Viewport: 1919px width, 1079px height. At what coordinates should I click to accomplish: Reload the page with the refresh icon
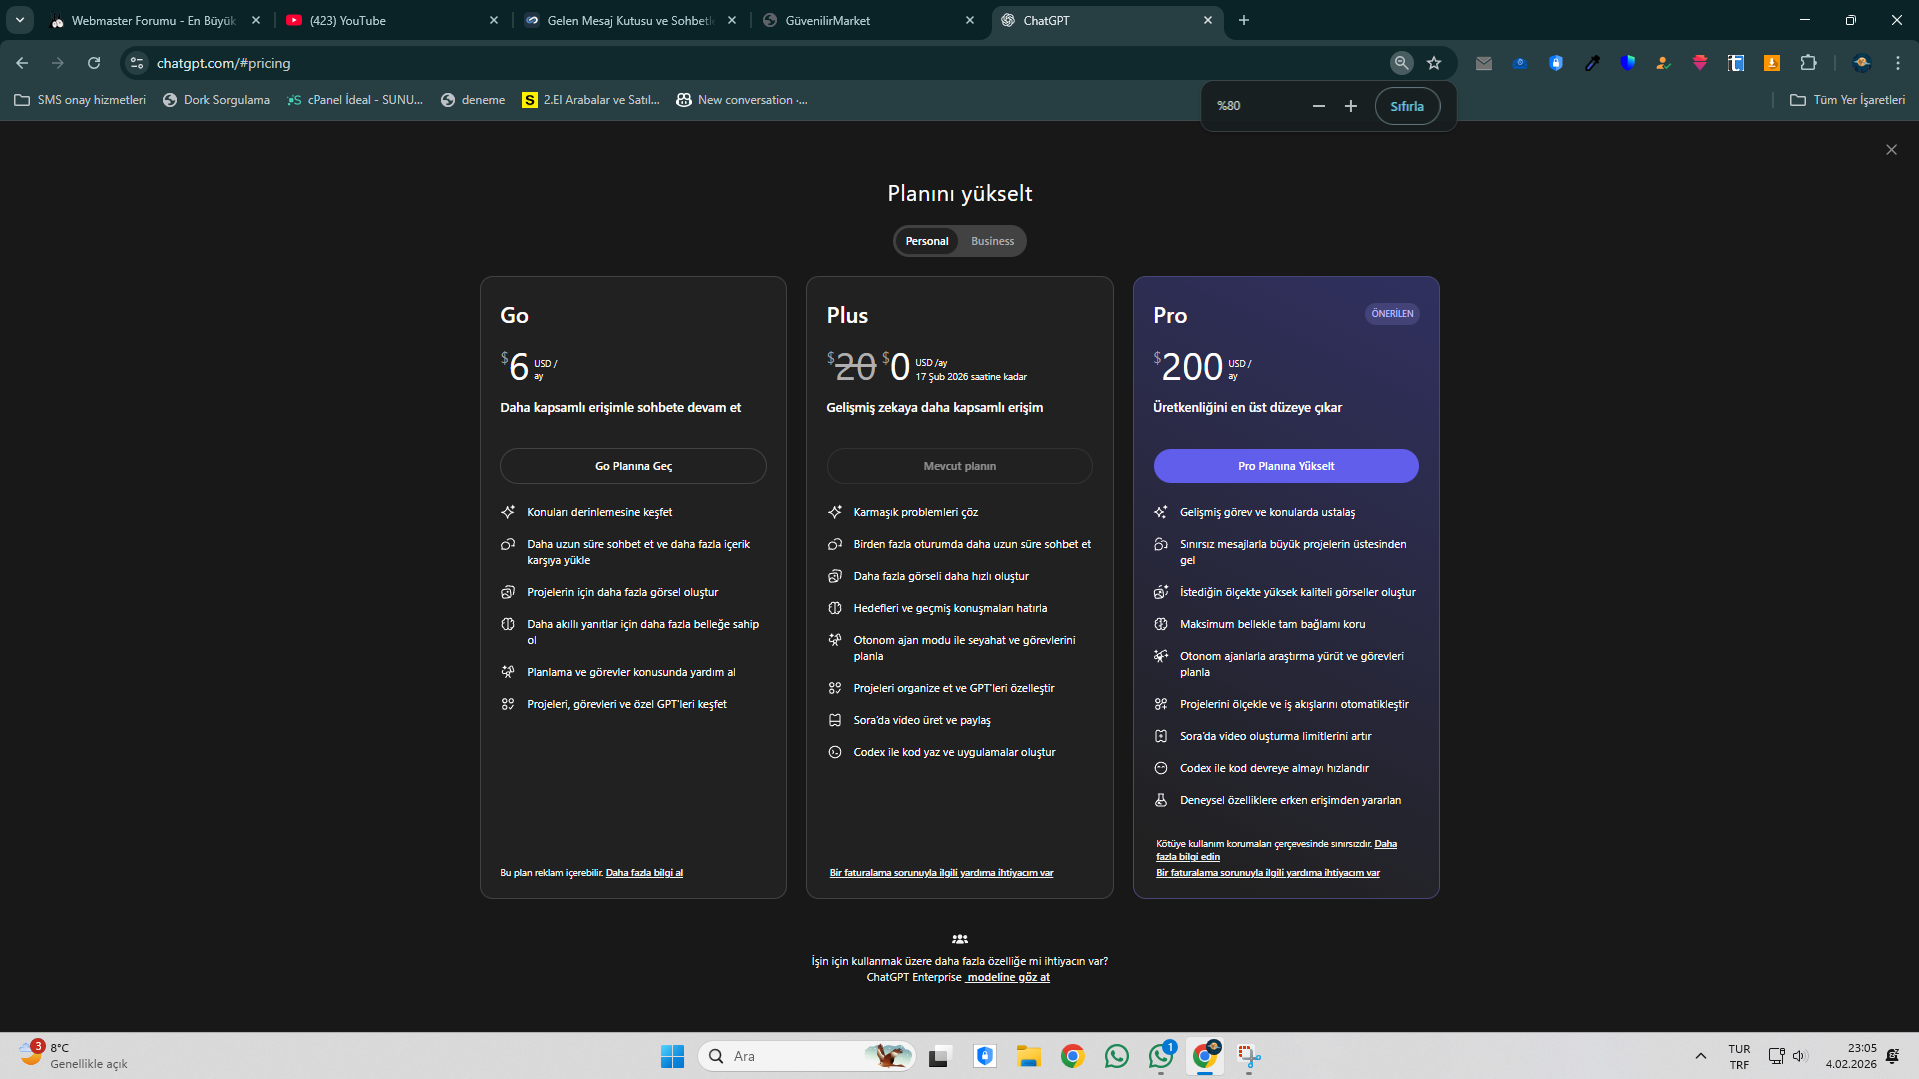click(x=94, y=63)
